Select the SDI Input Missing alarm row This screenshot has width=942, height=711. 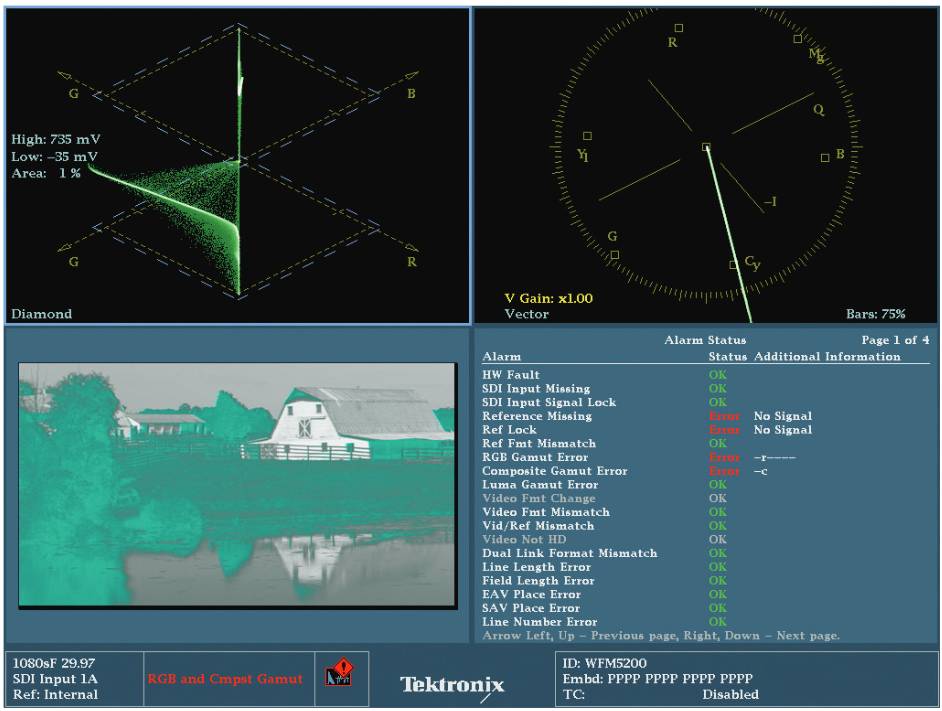pos(705,389)
